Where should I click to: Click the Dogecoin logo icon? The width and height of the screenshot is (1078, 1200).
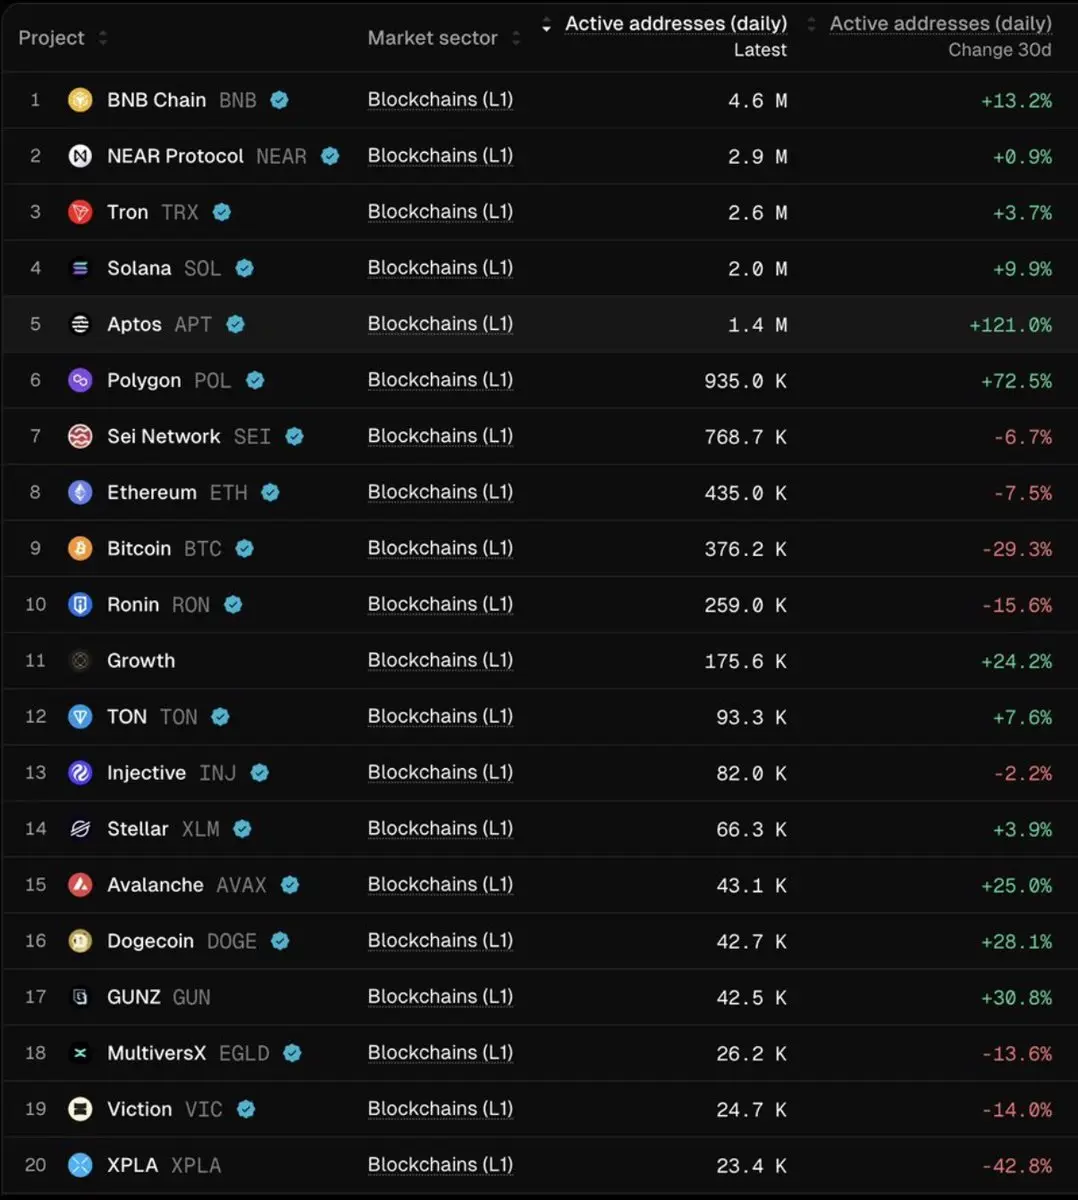(x=80, y=941)
